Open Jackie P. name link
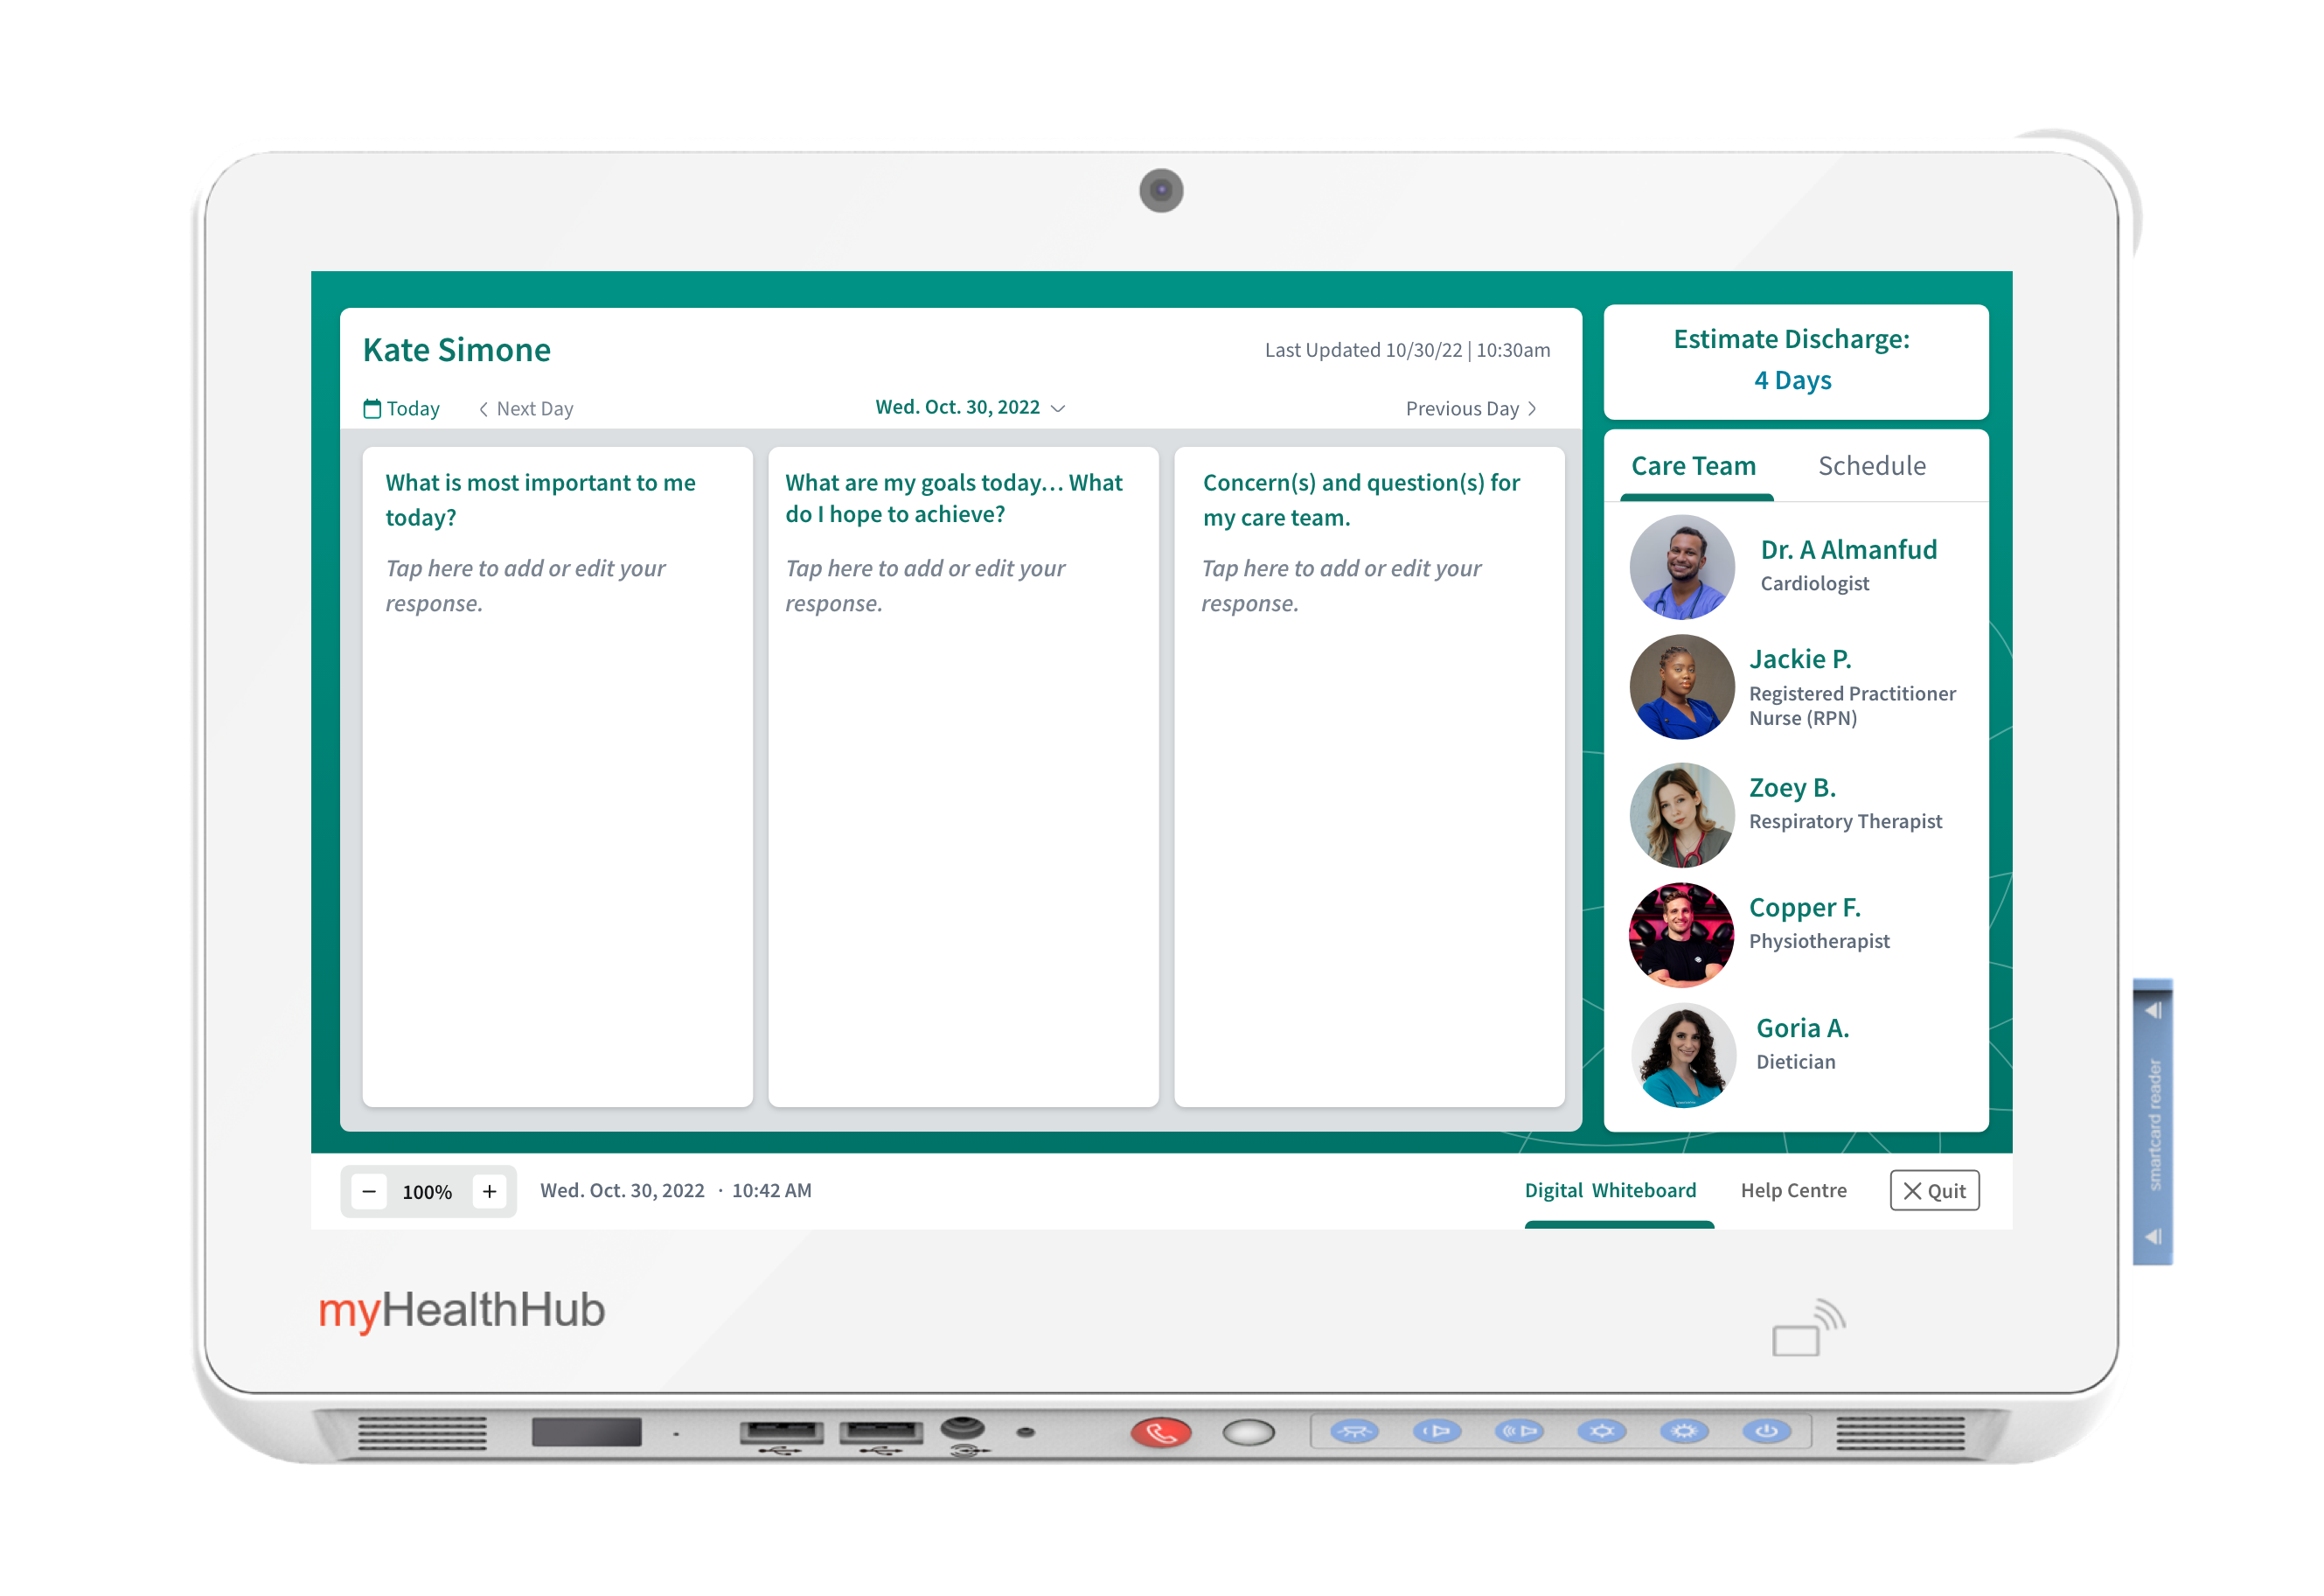 (1800, 659)
